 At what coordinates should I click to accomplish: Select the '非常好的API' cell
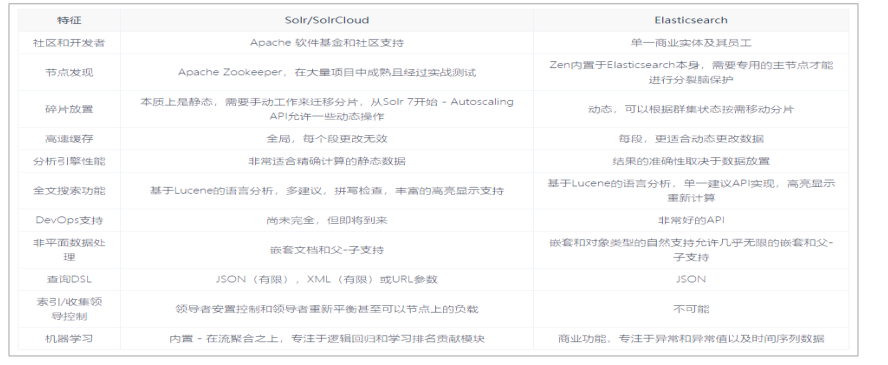[691, 220]
